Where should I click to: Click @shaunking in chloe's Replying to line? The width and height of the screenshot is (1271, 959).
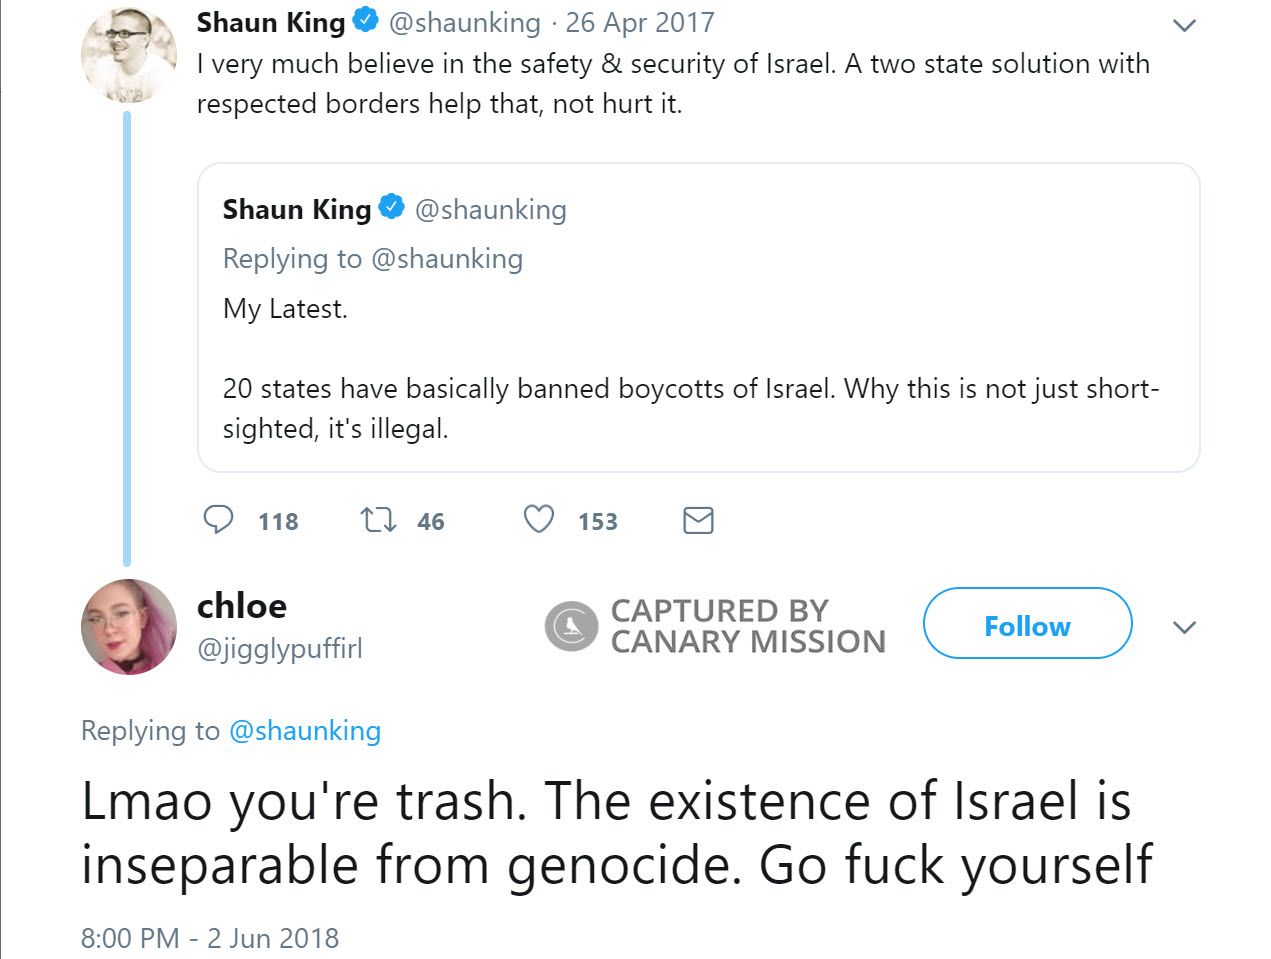point(305,731)
